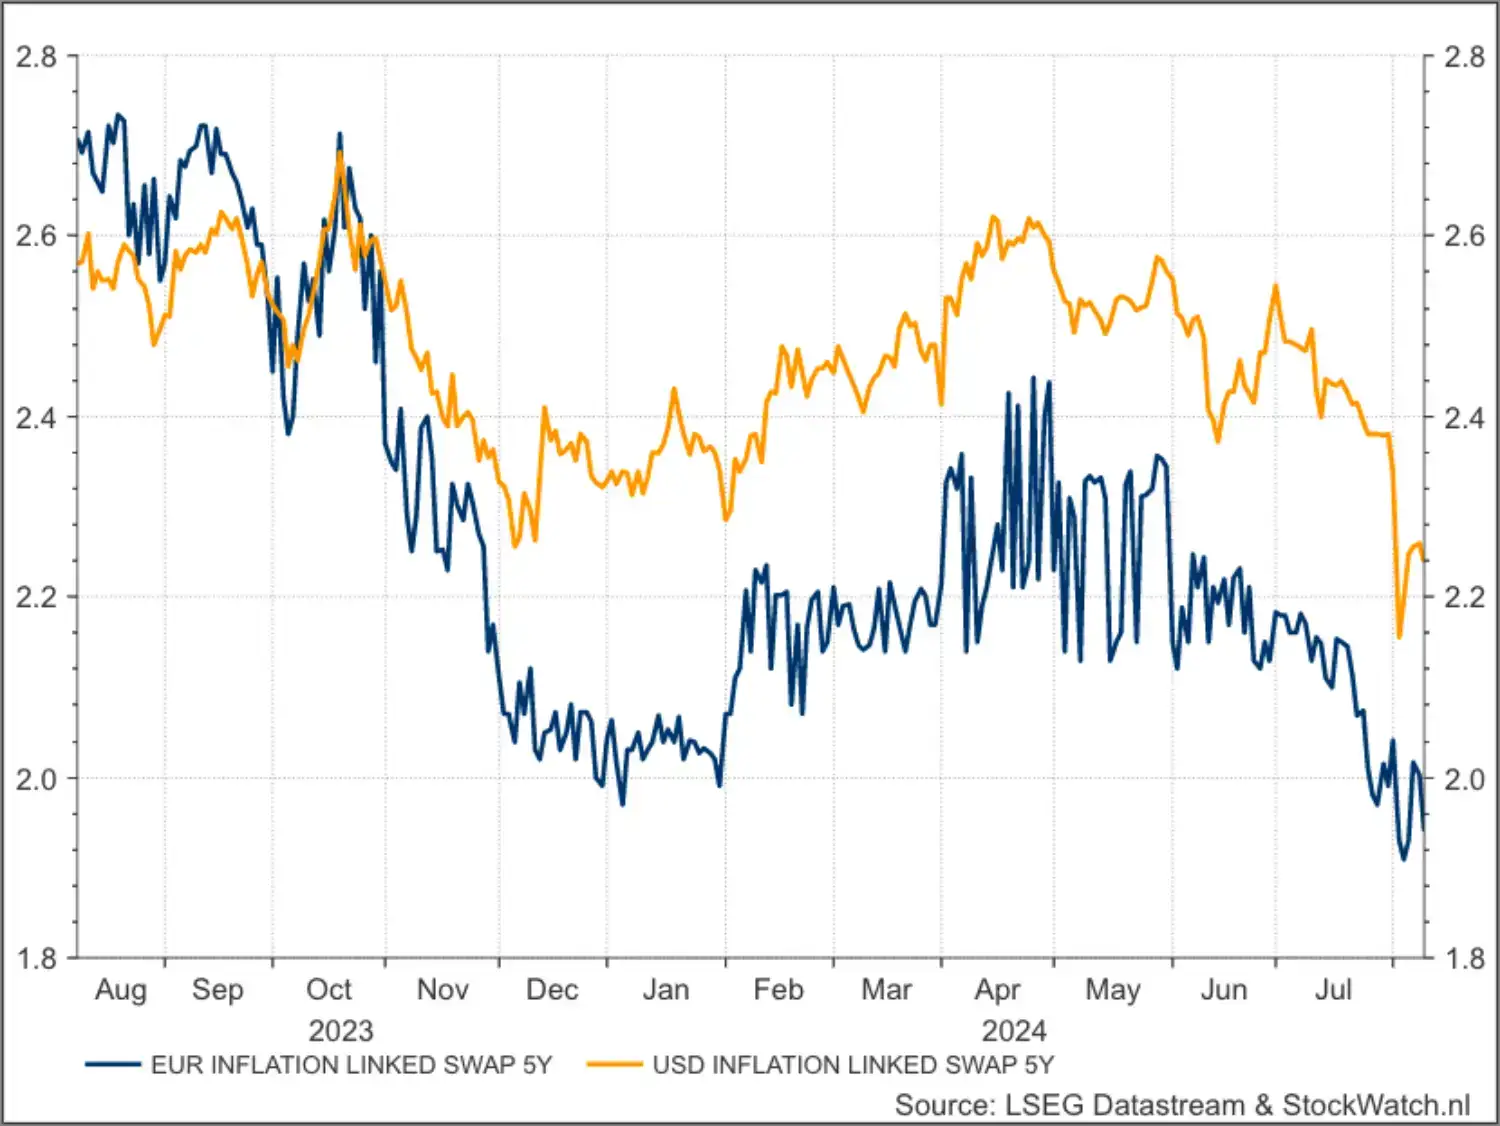Click the 2023 year label

[340, 1030]
